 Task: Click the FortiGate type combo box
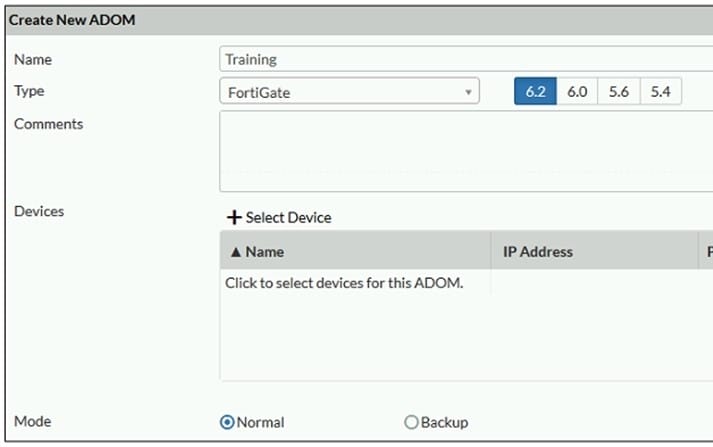pyautogui.click(x=340, y=93)
